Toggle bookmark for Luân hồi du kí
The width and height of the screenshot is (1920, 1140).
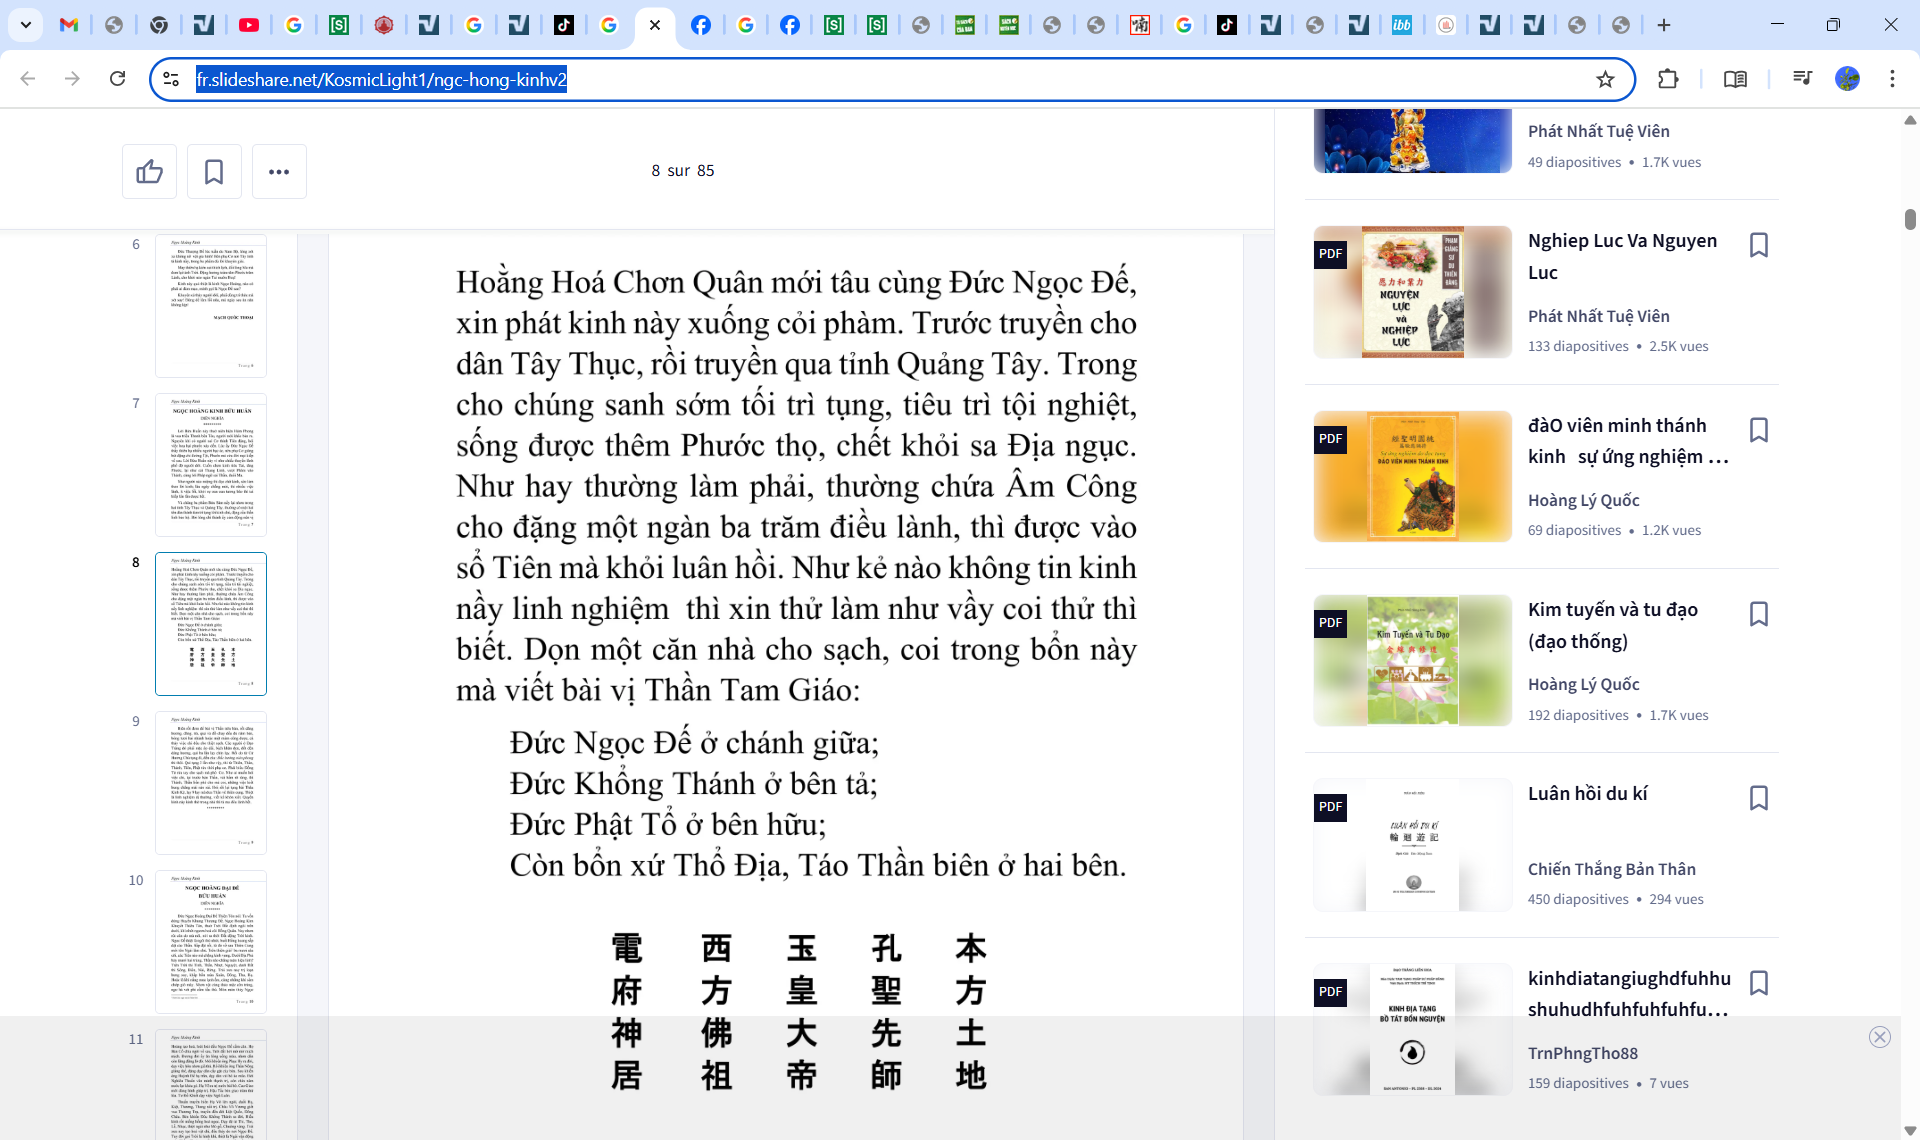click(x=1758, y=798)
